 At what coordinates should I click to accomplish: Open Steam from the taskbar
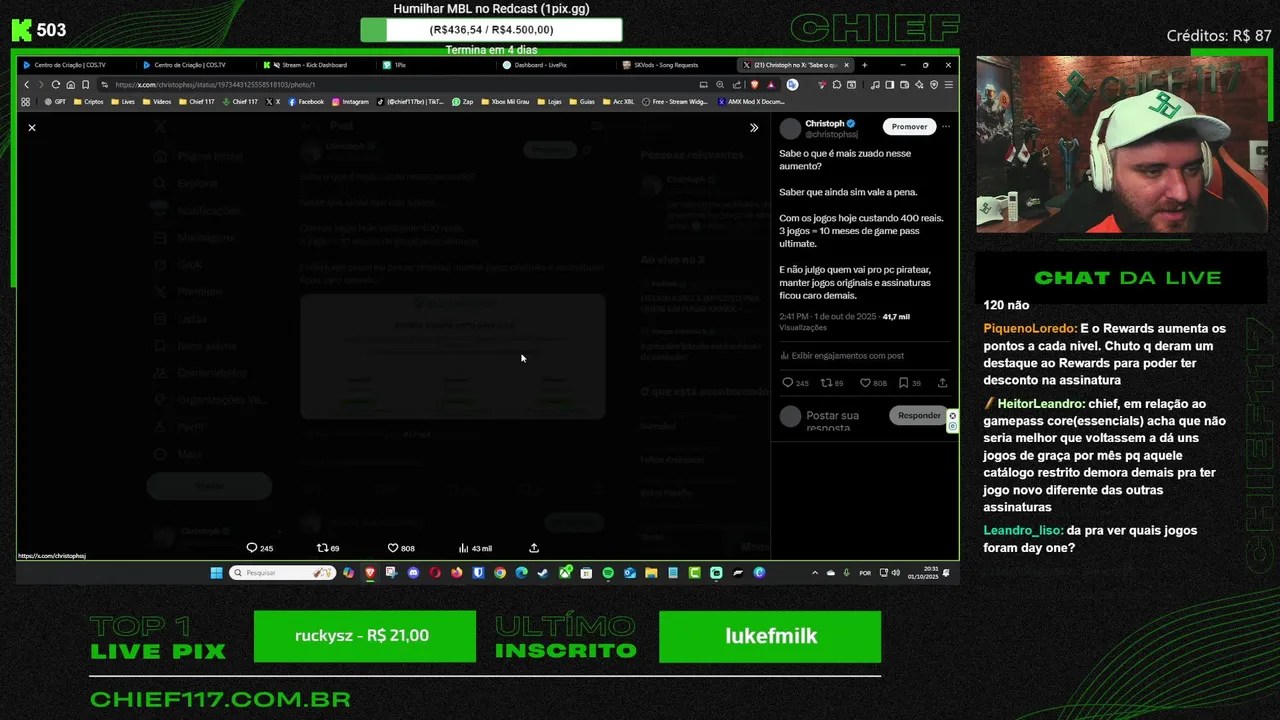click(543, 573)
